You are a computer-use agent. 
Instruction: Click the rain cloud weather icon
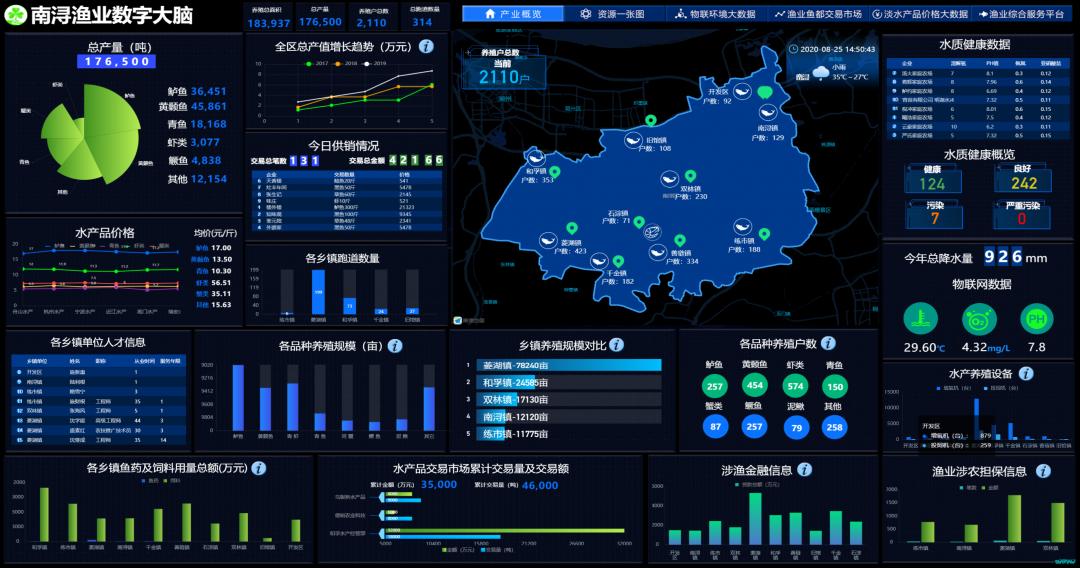point(820,72)
